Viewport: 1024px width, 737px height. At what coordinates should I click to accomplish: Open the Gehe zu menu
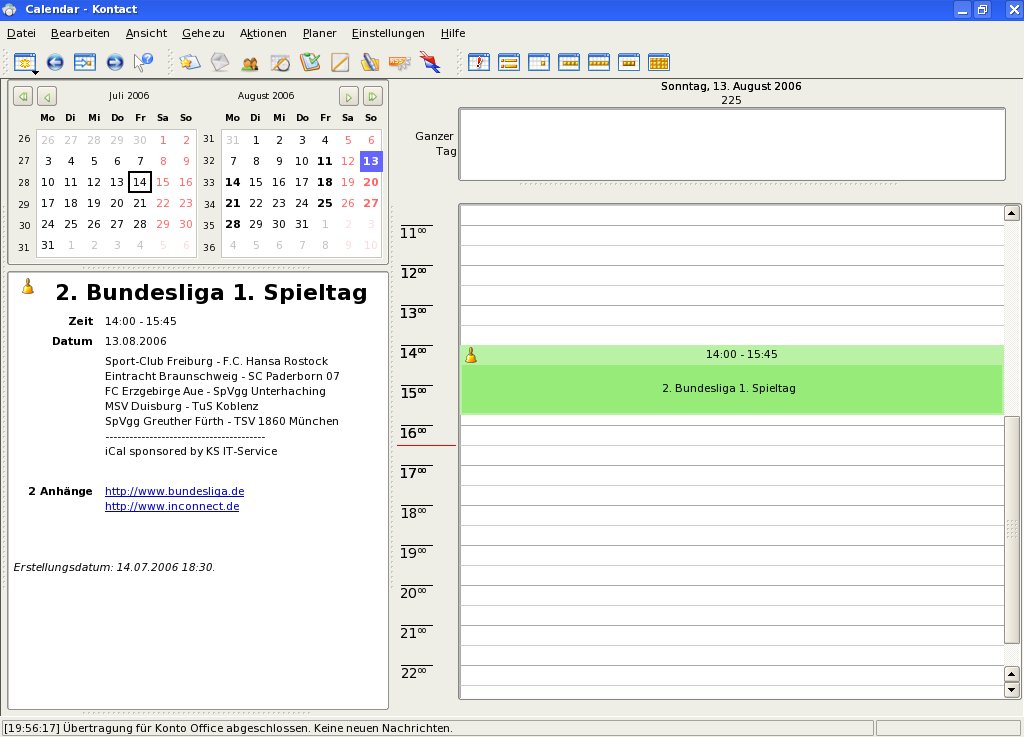point(203,33)
